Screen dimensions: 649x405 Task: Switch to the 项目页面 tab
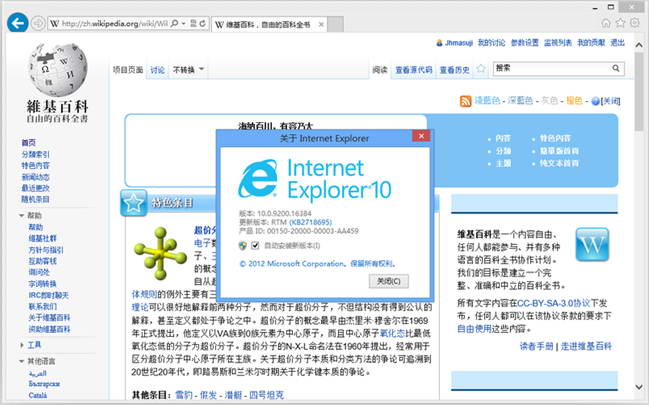pos(128,70)
